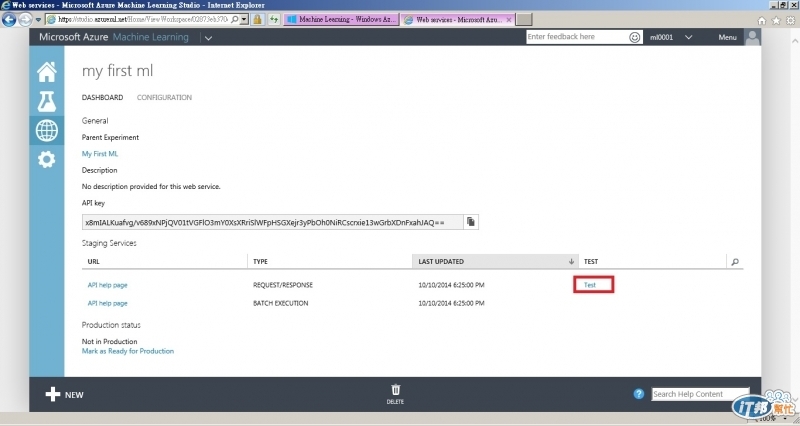The width and height of the screenshot is (800, 426).
Task: Open the user avatar icon
Action: (753, 37)
